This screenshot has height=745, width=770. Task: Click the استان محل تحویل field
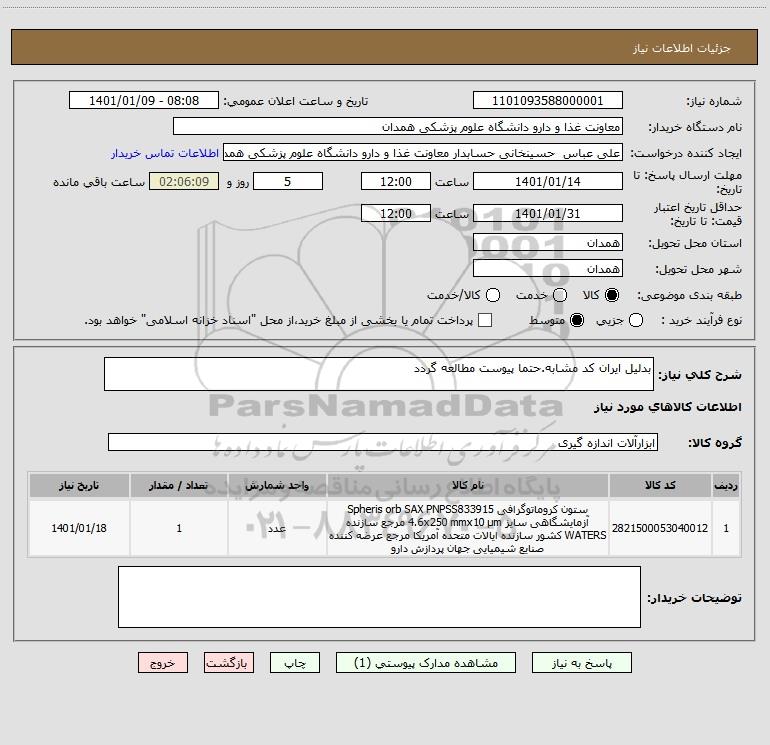(x=548, y=243)
